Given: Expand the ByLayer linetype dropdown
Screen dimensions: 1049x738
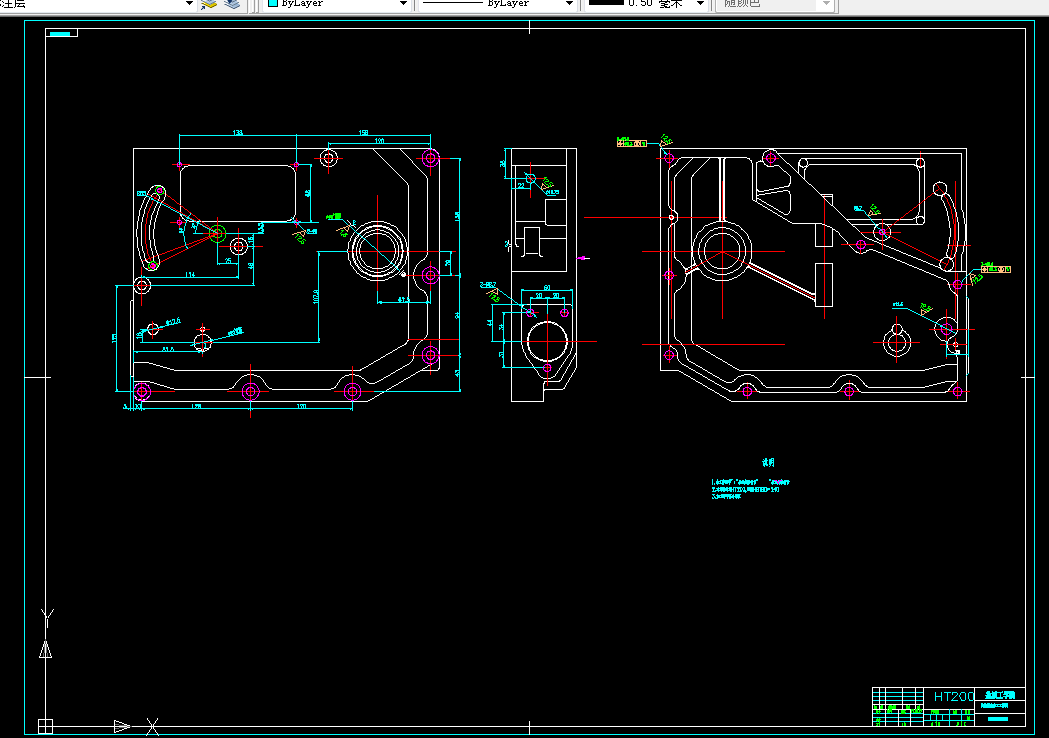Looking at the screenshot, I should pyautogui.click(x=569, y=4).
